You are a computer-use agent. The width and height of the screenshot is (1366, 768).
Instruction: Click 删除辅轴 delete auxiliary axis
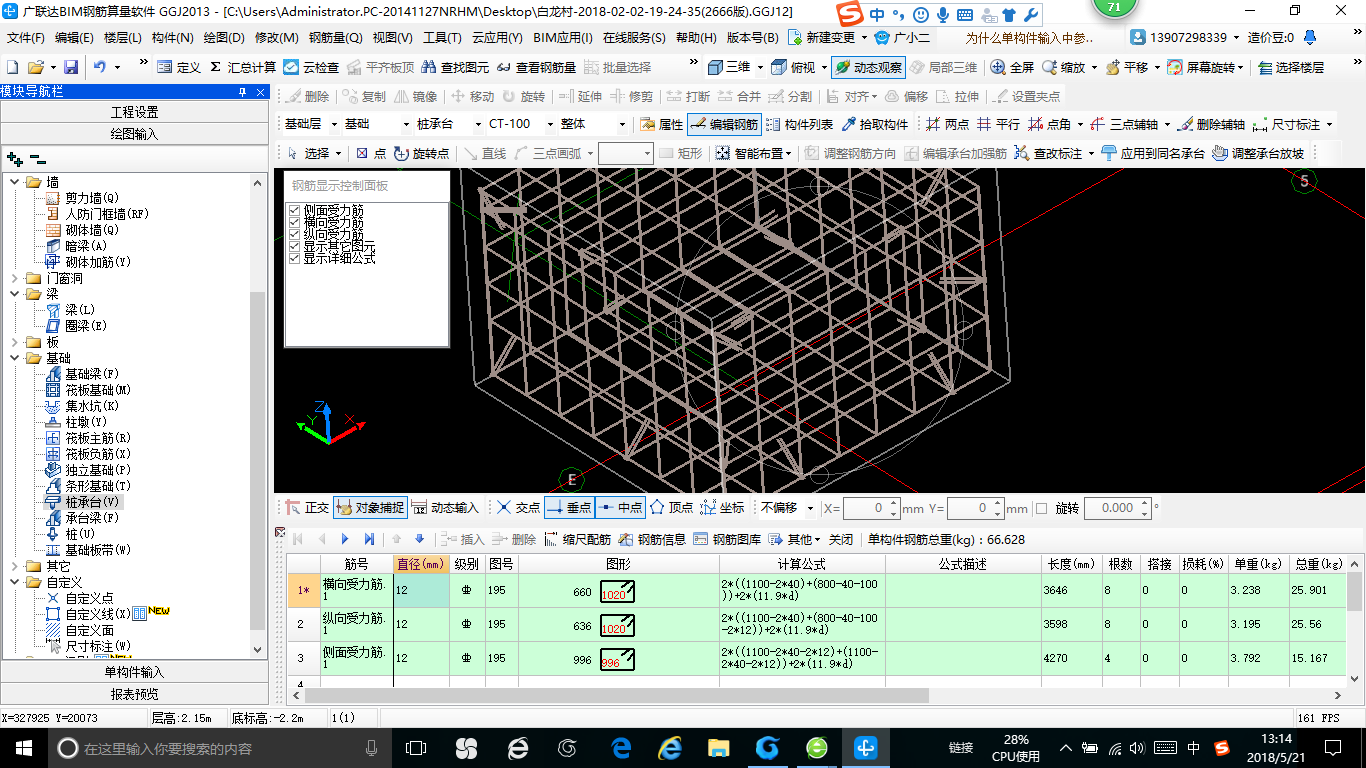tap(1211, 124)
